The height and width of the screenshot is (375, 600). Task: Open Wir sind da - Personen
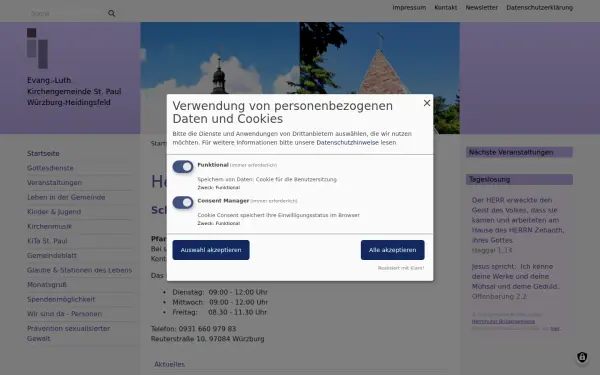click(x=64, y=314)
